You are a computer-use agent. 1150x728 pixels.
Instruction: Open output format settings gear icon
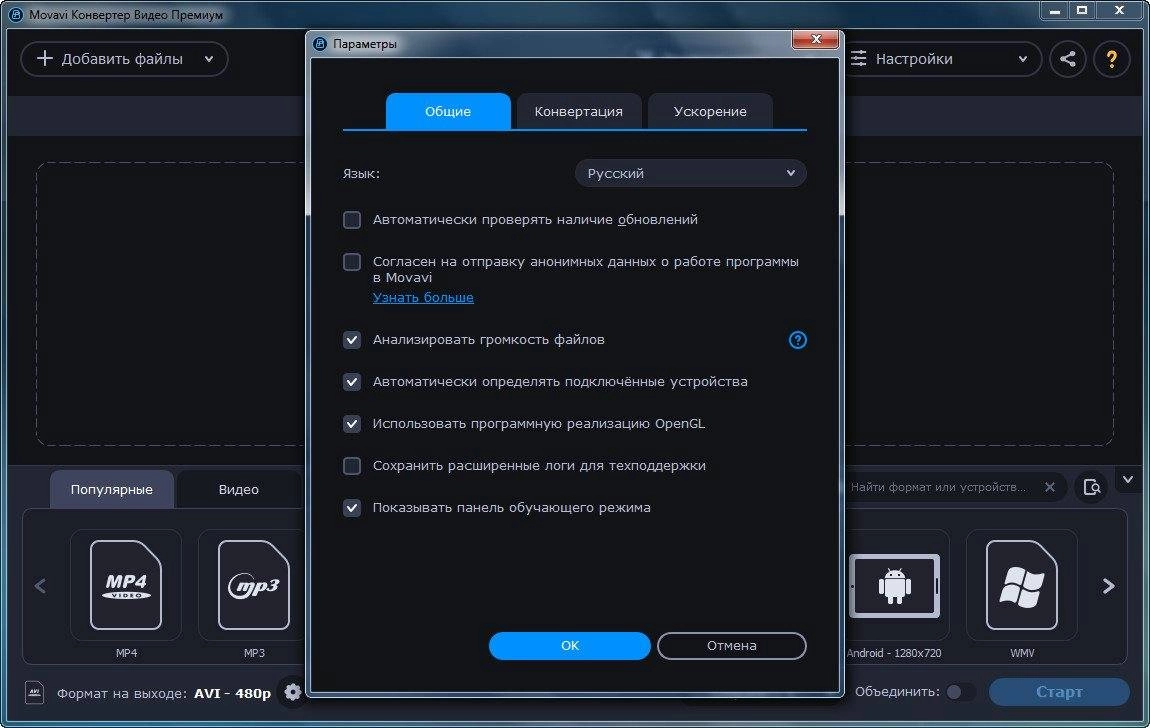pyautogui.click(x=293, y=691)
